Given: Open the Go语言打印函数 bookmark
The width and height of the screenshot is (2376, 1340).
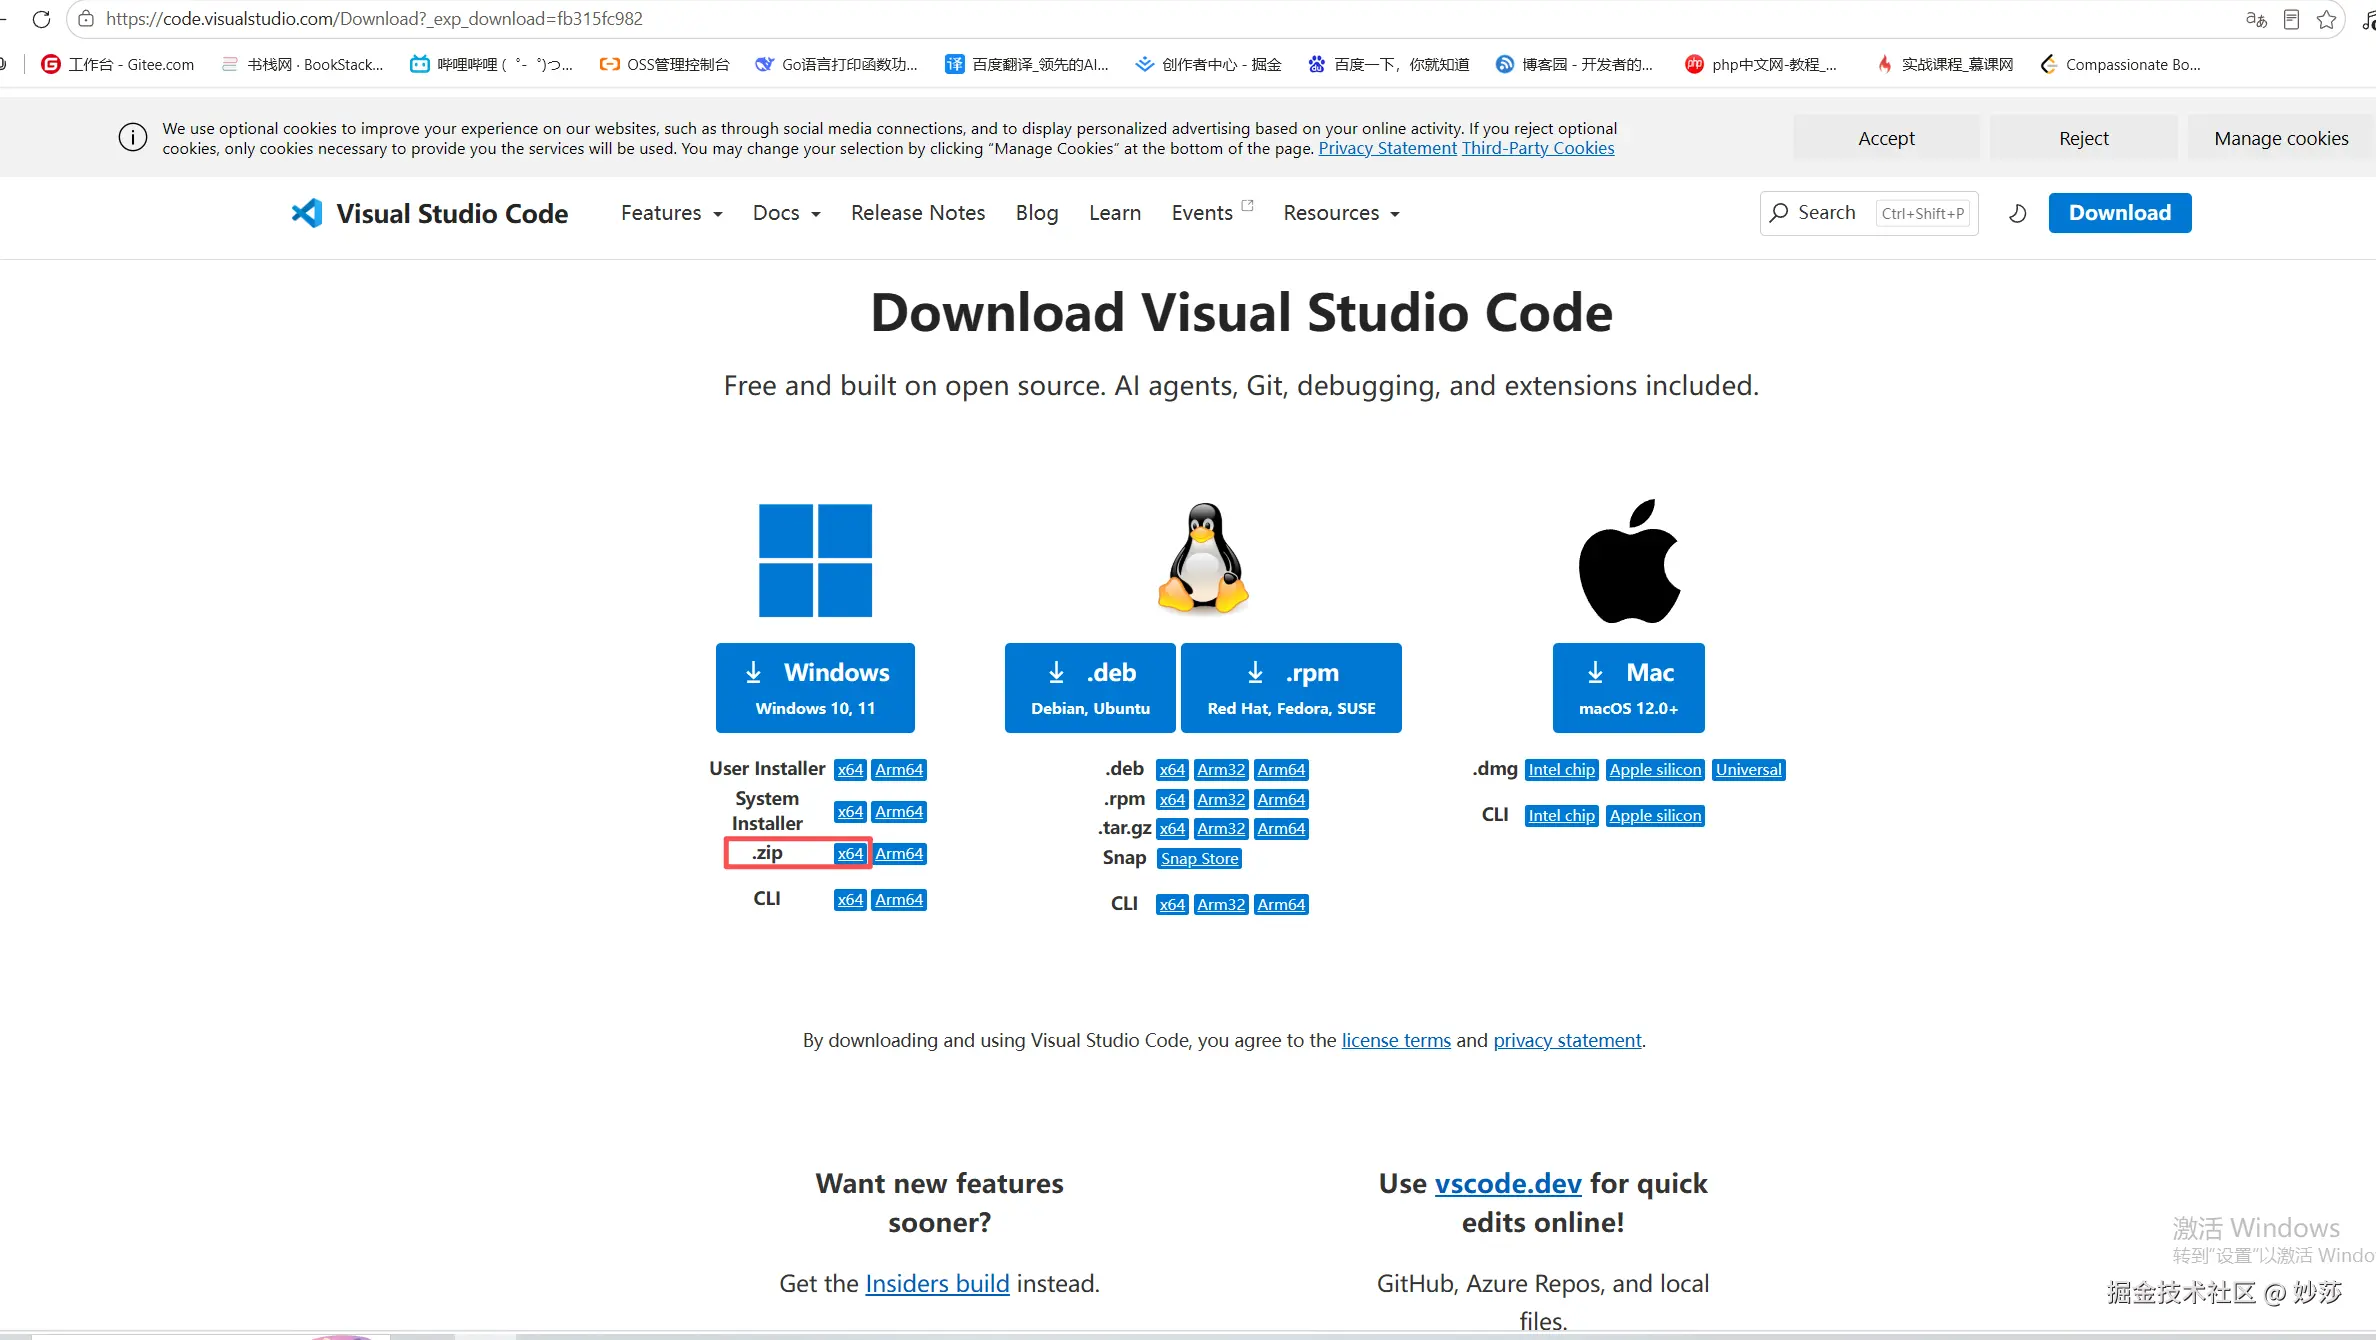Looking at the screenshot, I should tap(836, 64).
